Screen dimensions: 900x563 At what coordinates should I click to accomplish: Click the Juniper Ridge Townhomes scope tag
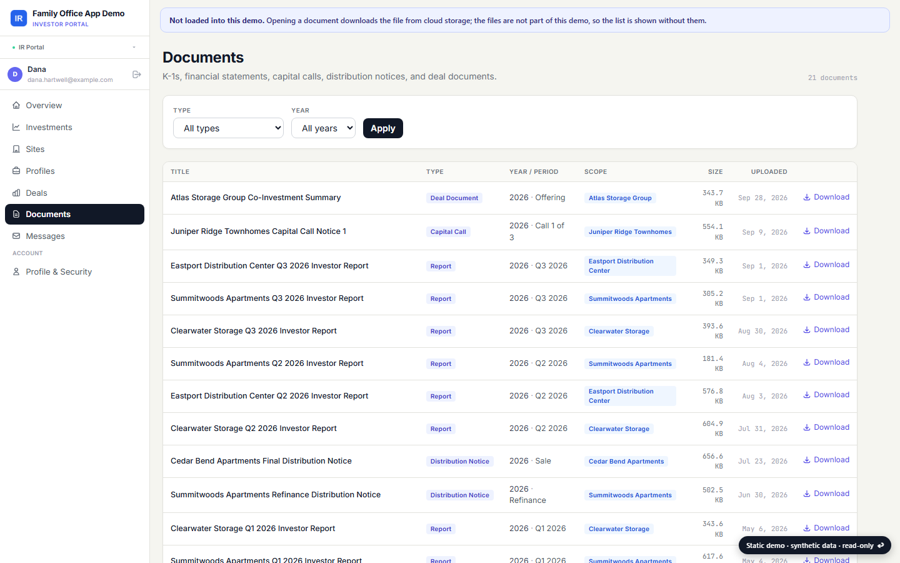point(630,232)
